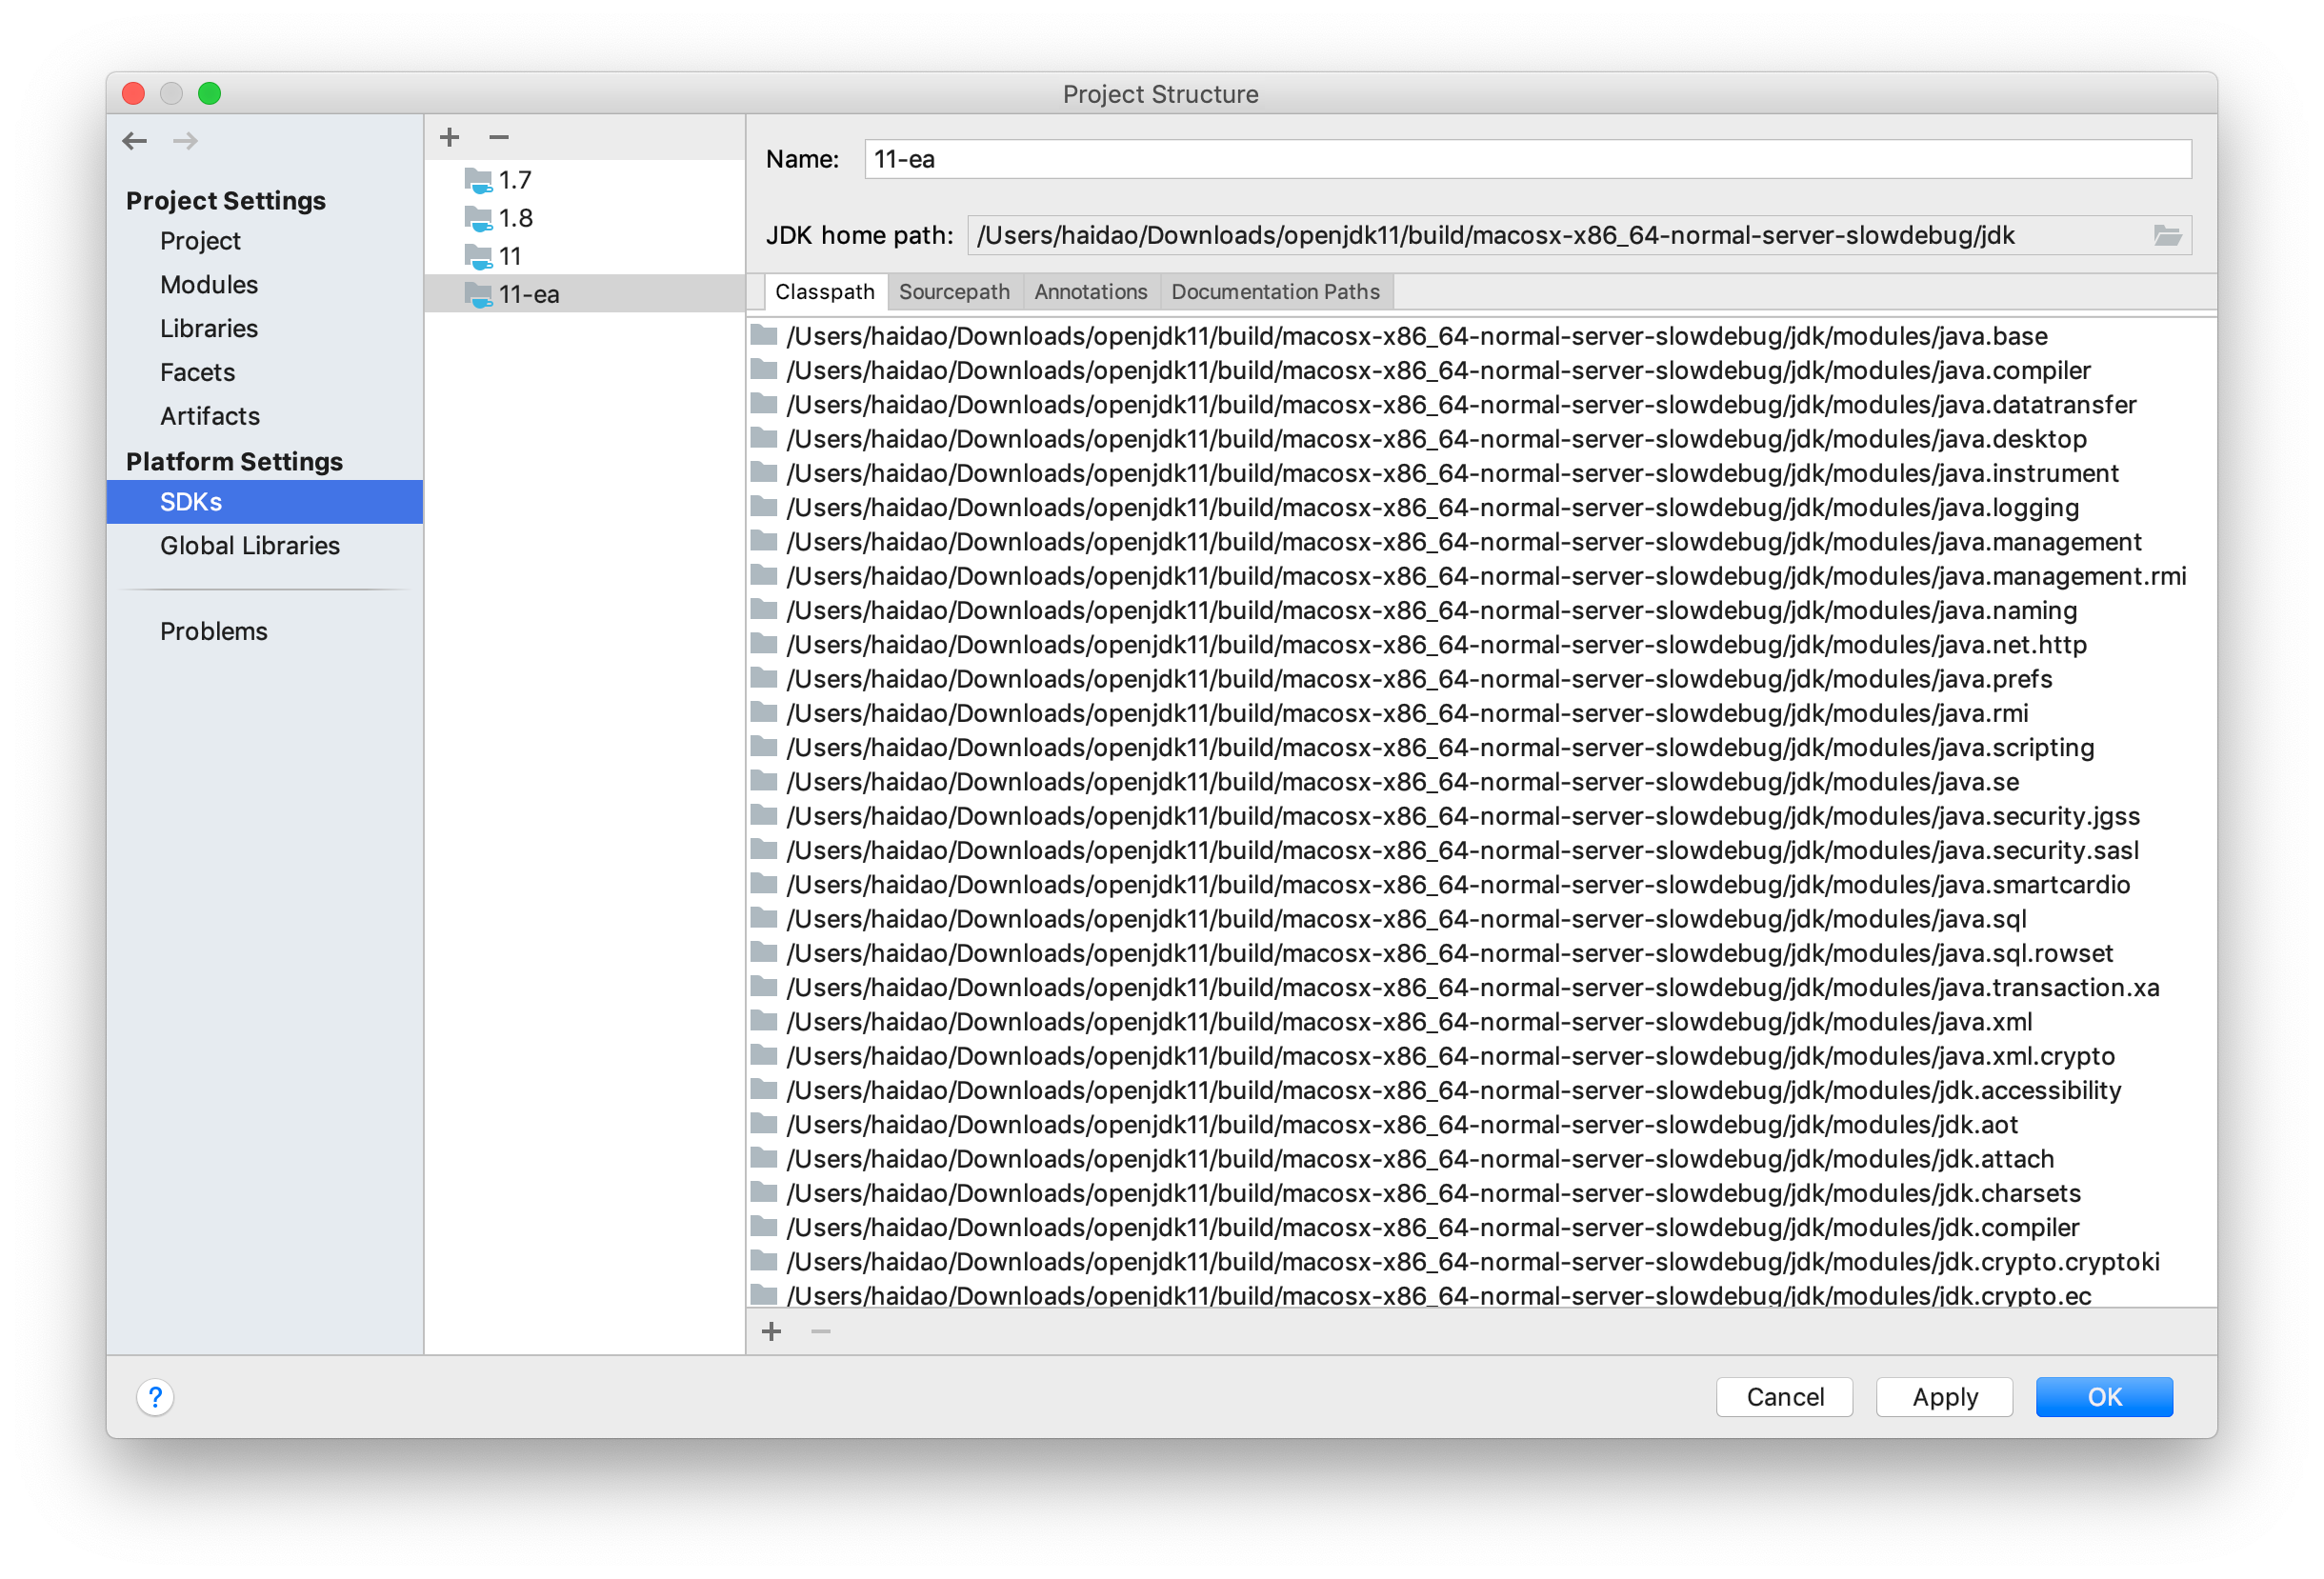
Task: Click the folder icon next to java.base
Action: [x=763, y=336]
